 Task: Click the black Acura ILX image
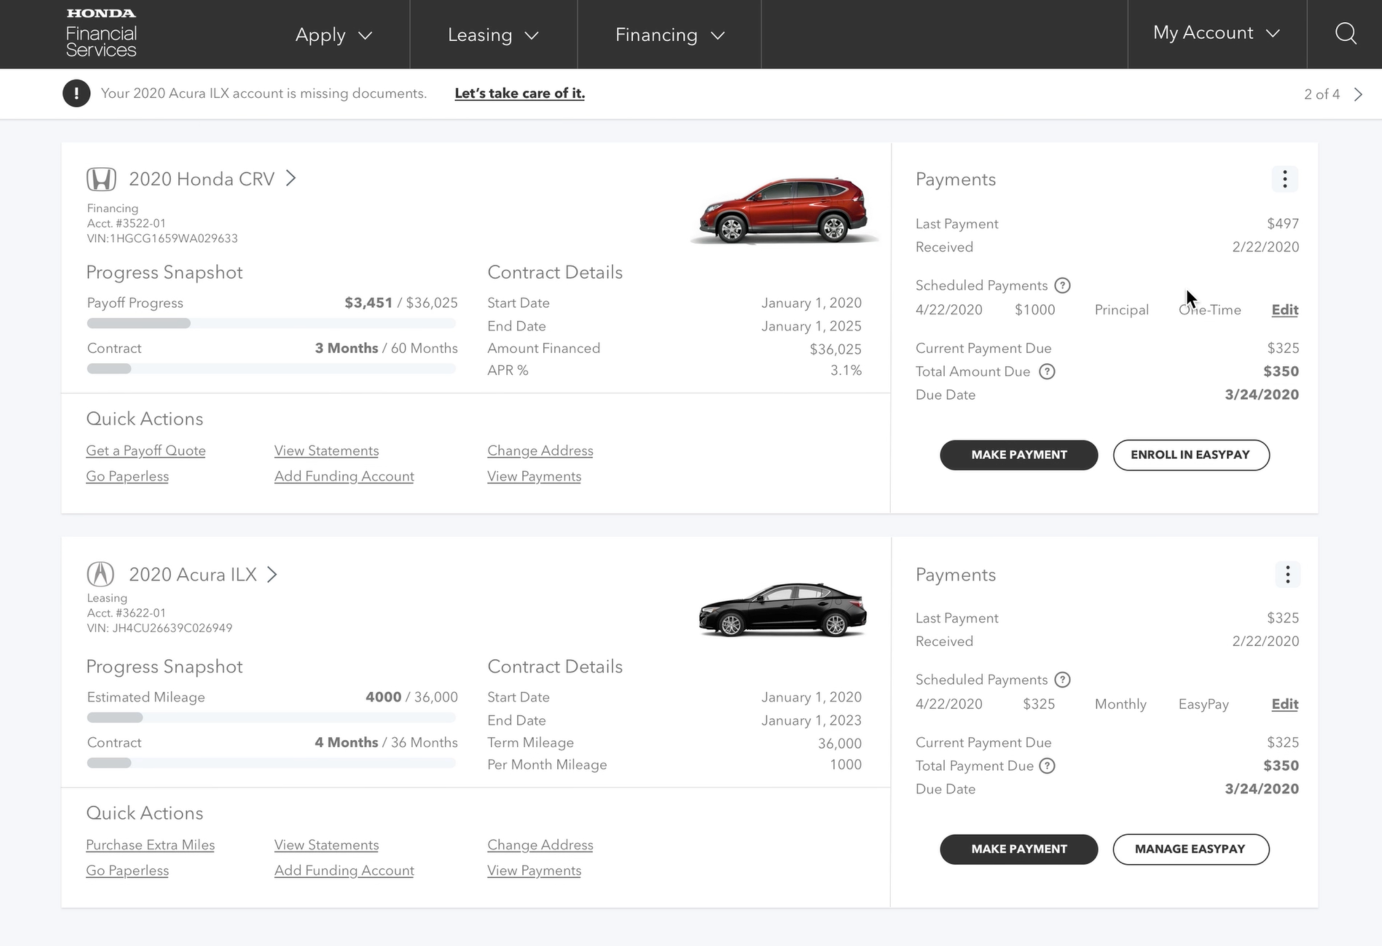(783, 609)
